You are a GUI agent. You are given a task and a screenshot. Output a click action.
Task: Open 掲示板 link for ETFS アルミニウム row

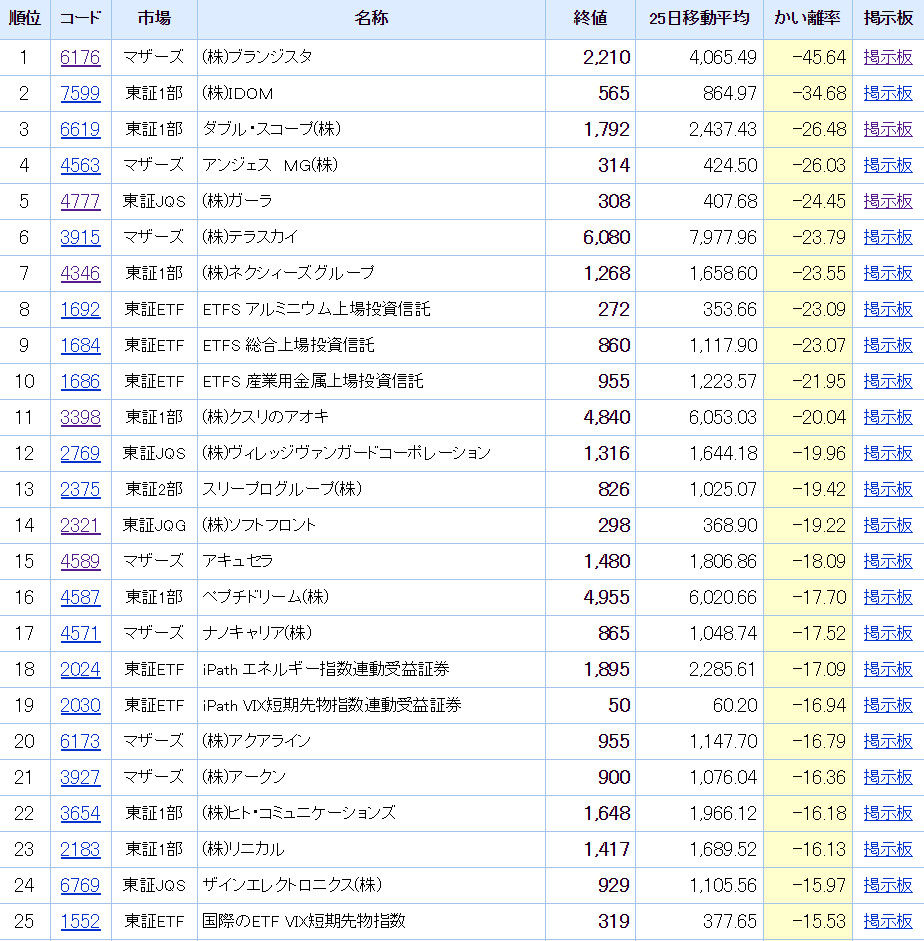[888, 310]
